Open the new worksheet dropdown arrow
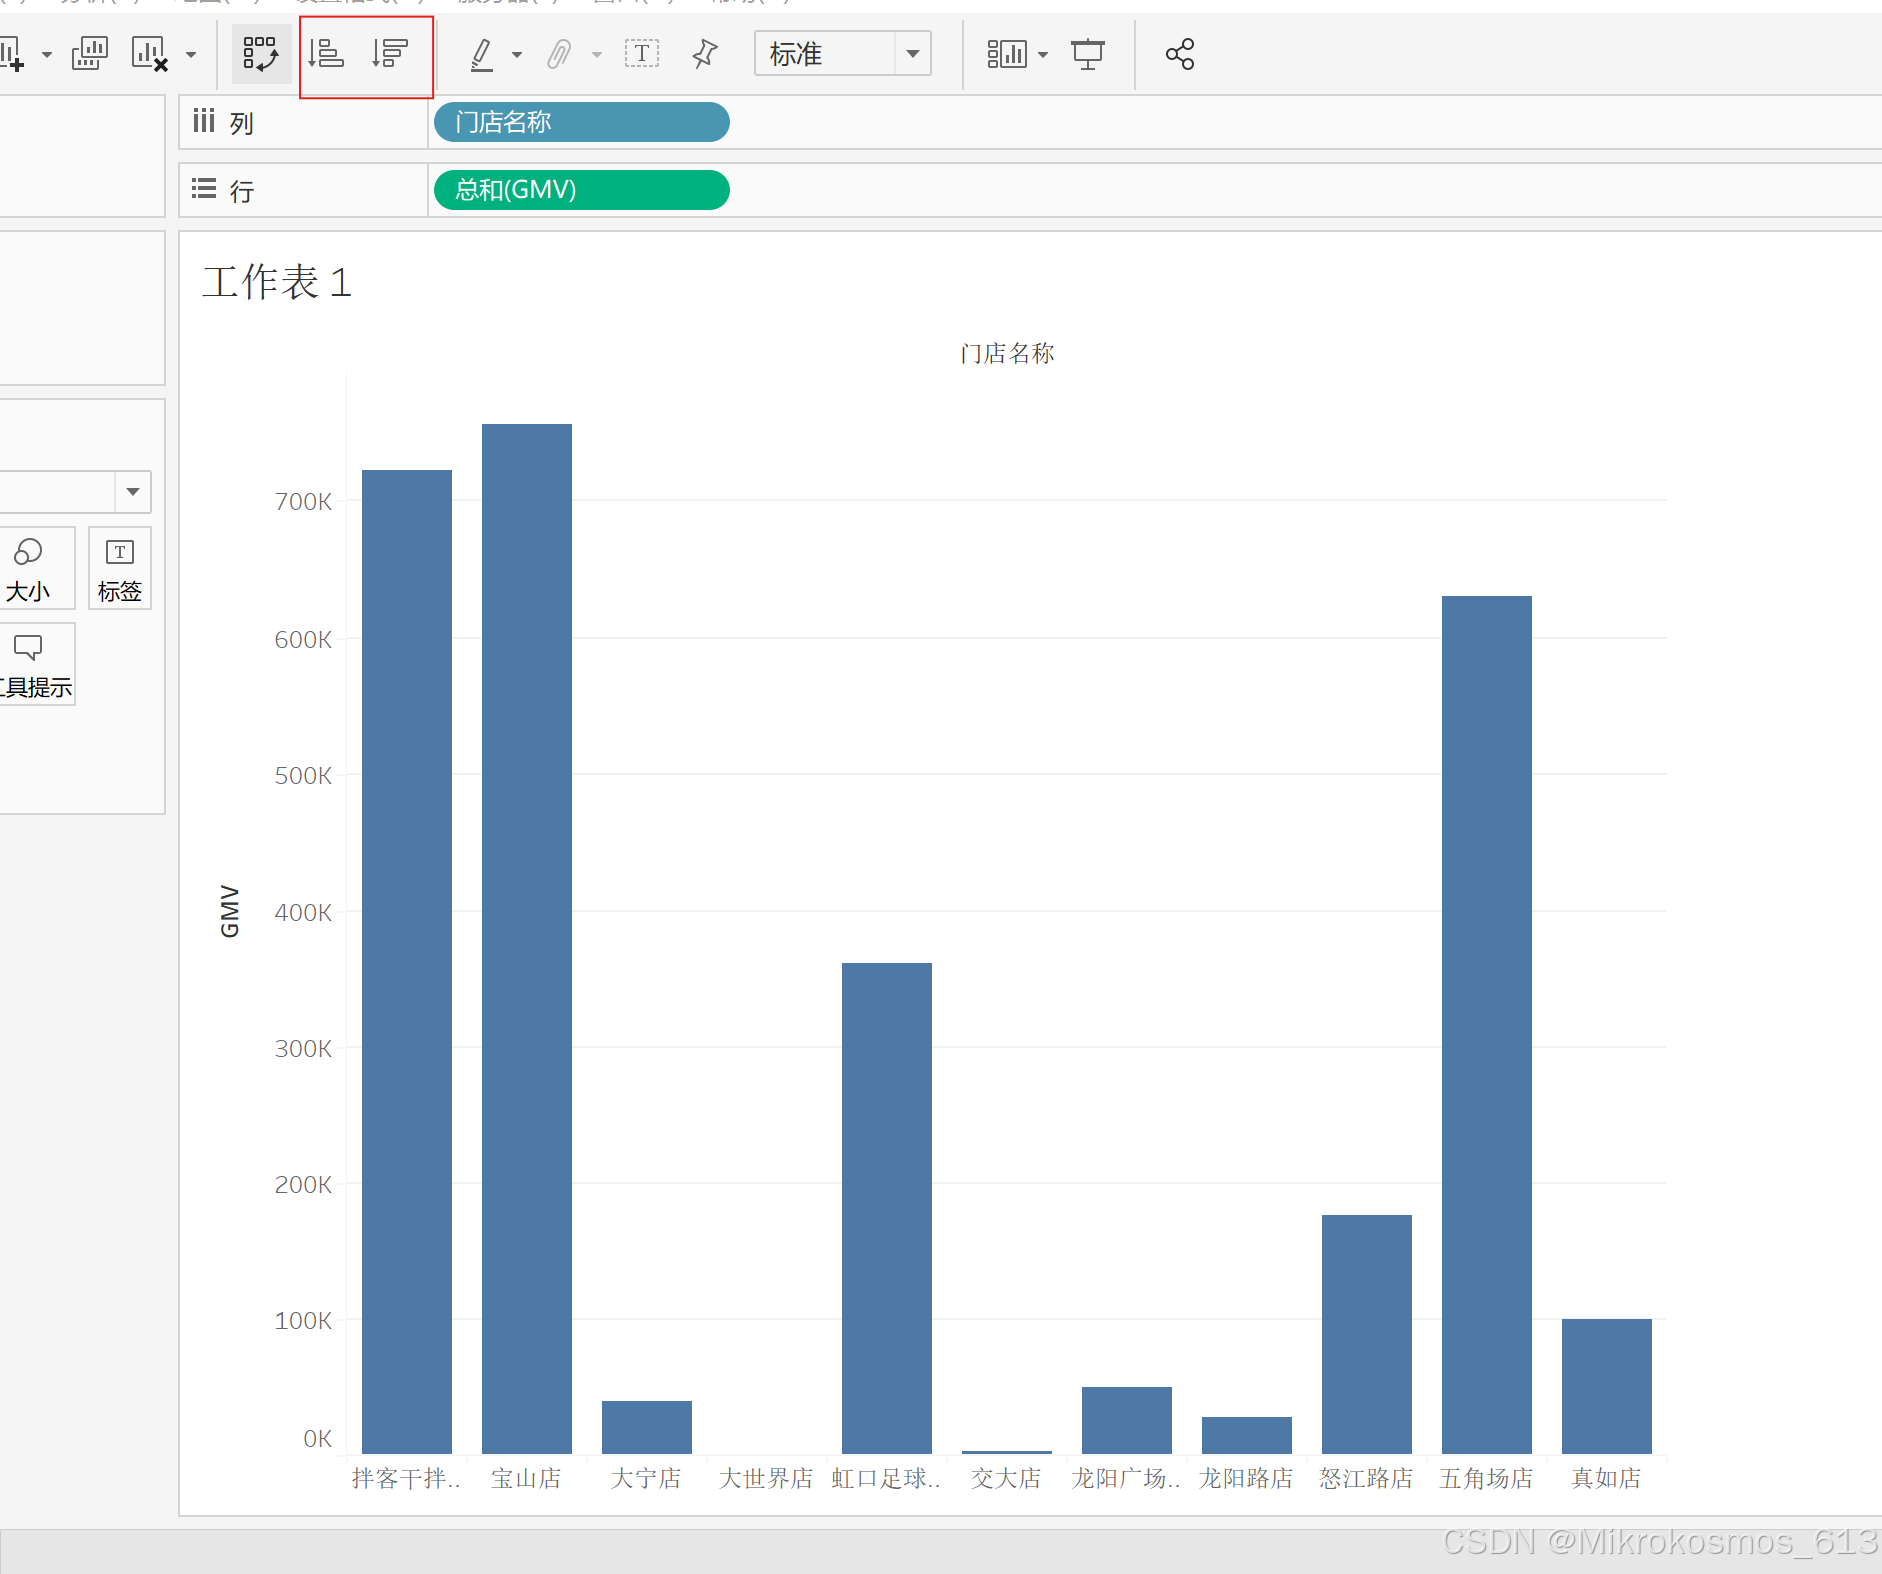1882x1574 pixels. (x=46, y=55)
